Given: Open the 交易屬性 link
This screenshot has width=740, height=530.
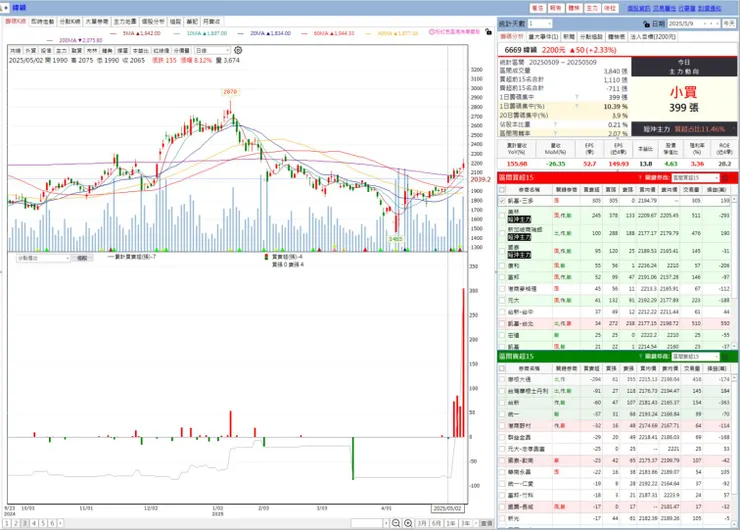Looking at the screenshot, I should coord(664,8).
